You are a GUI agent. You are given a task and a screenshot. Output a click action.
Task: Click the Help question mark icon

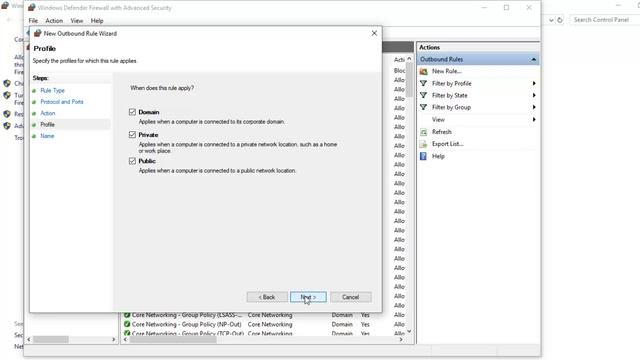click(x=423, y=156)
